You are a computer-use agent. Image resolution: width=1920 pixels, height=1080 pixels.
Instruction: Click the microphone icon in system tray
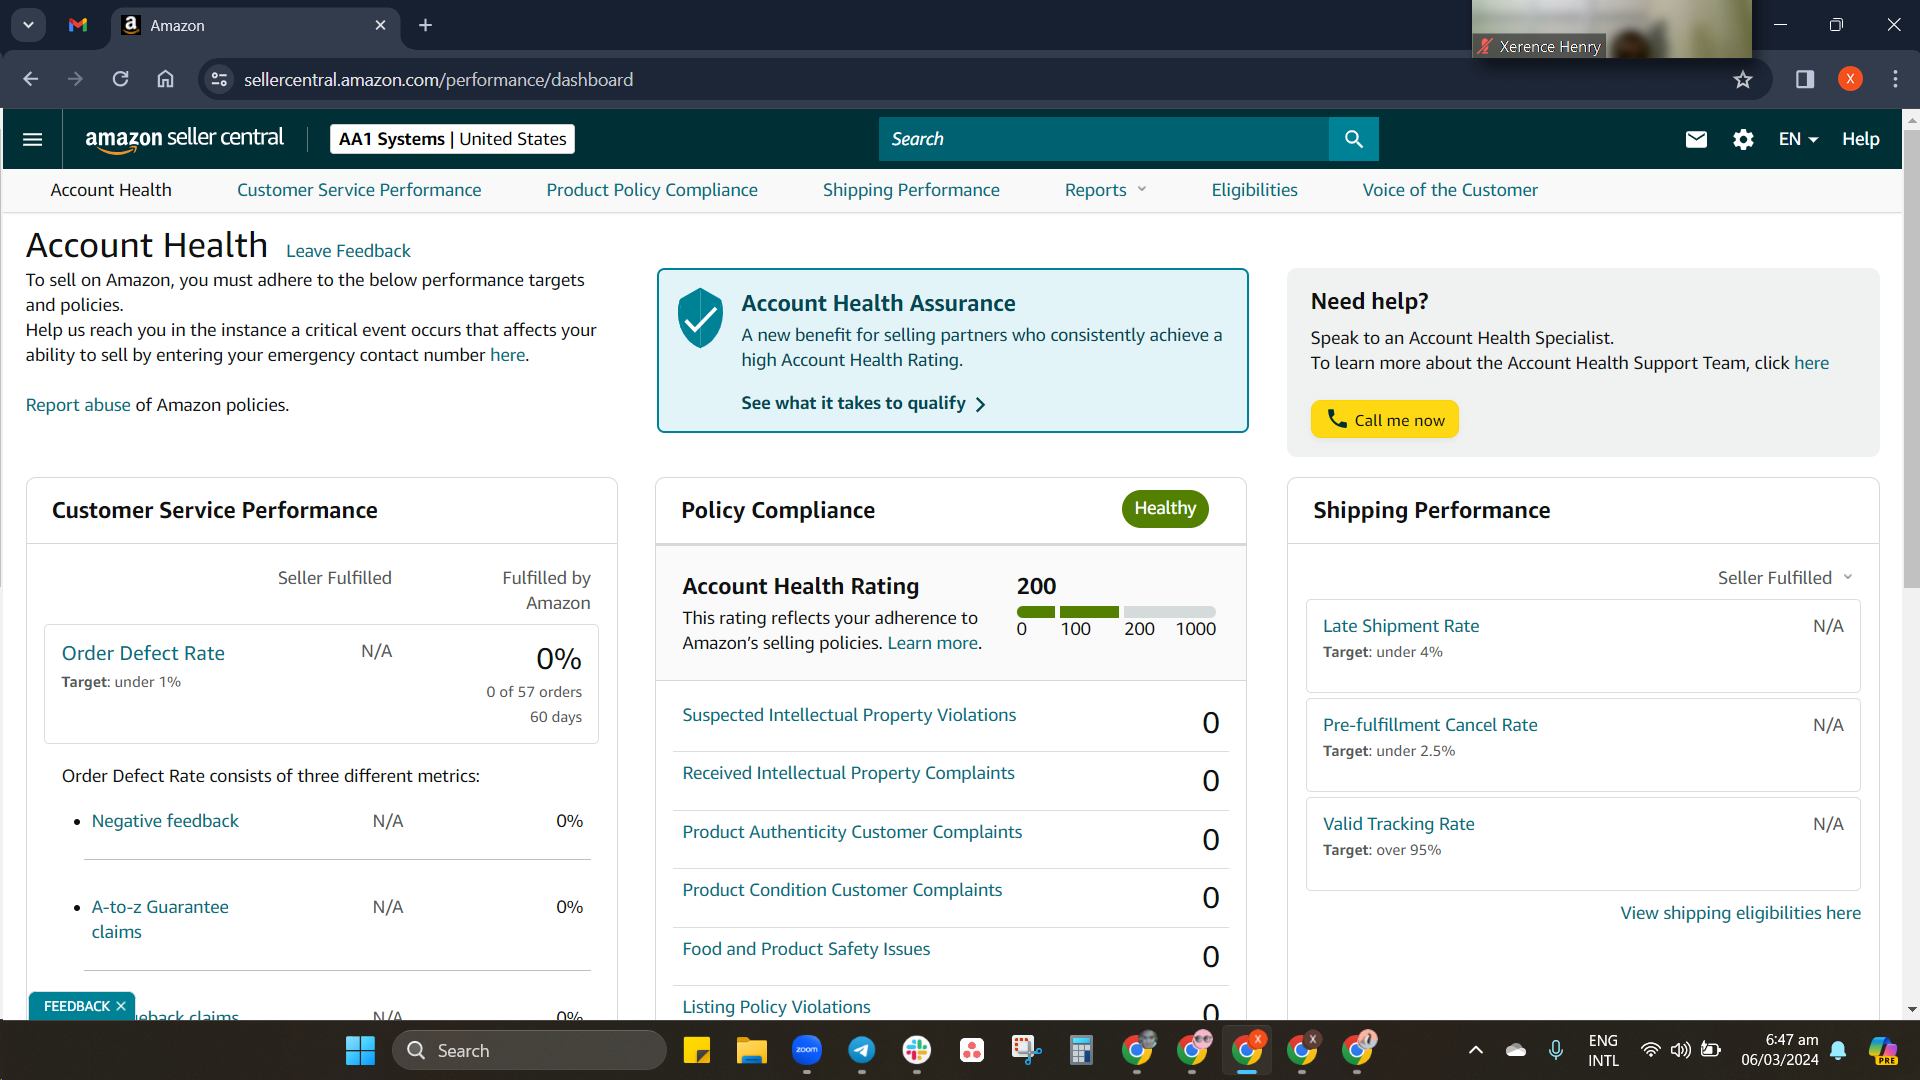pos(1556,1050)
